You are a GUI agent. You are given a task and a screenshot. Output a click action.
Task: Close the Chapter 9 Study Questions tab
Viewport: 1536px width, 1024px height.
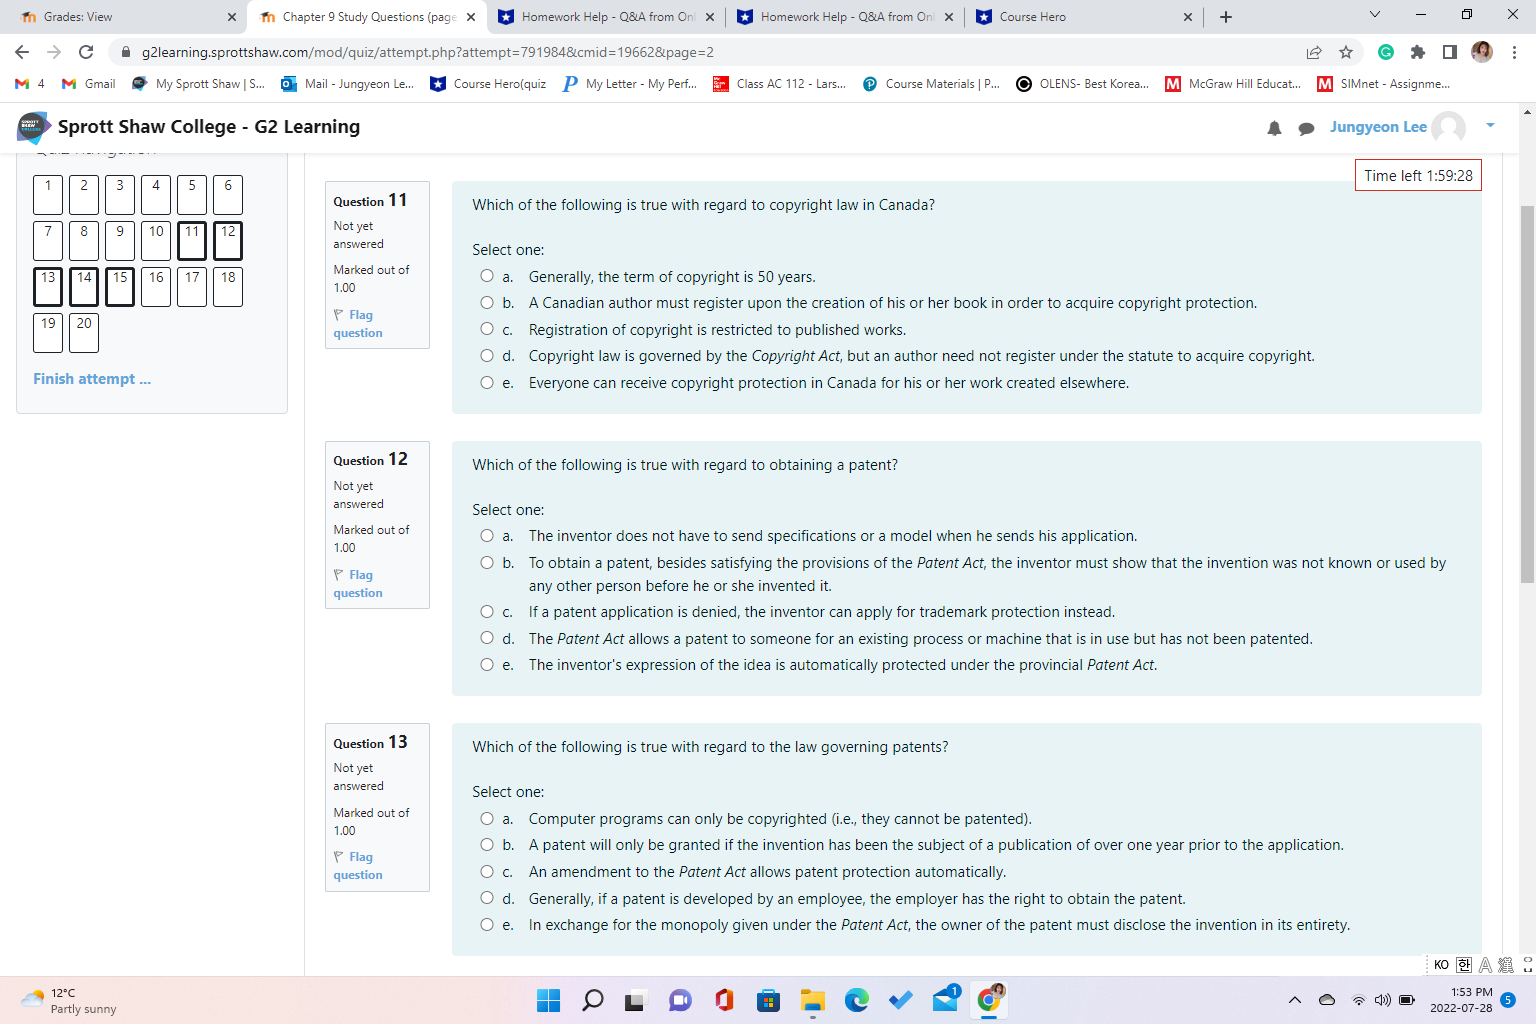(x=471, y=17)
